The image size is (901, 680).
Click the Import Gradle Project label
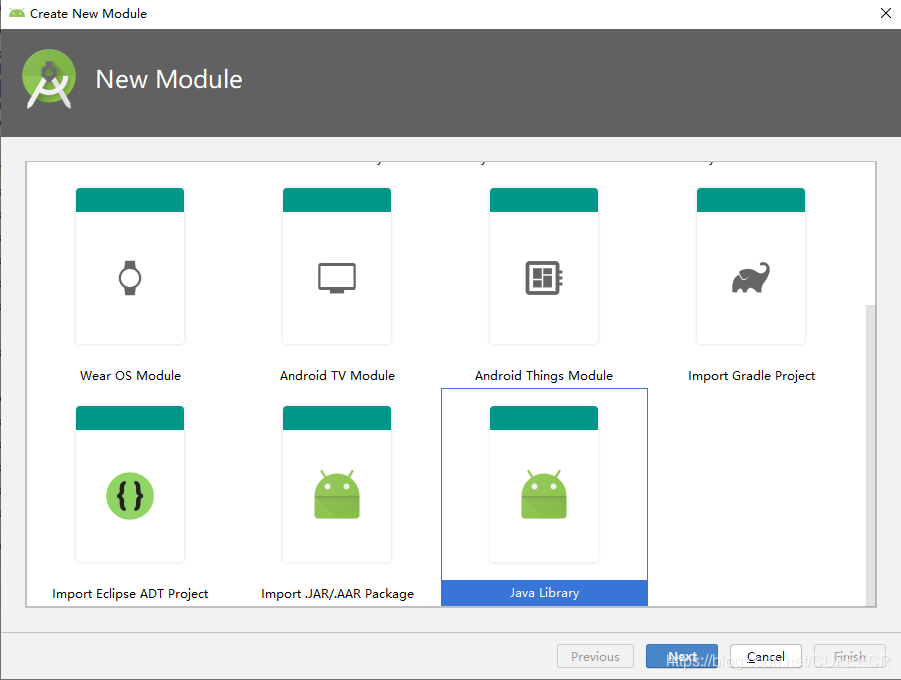[x=752, y=375]
